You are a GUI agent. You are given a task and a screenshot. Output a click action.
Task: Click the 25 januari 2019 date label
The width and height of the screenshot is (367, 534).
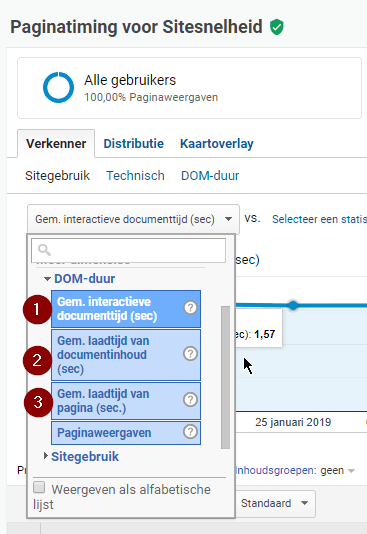(293, 422)
